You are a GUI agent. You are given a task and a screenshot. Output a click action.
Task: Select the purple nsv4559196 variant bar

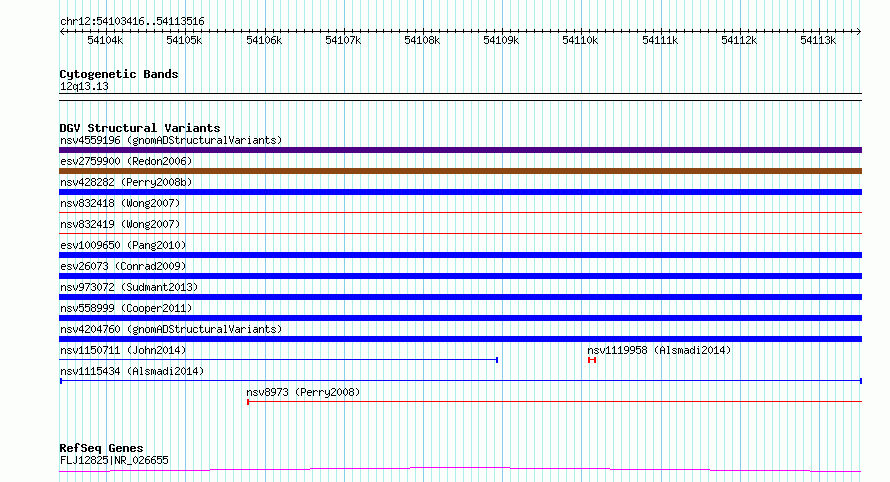[460, 150]
